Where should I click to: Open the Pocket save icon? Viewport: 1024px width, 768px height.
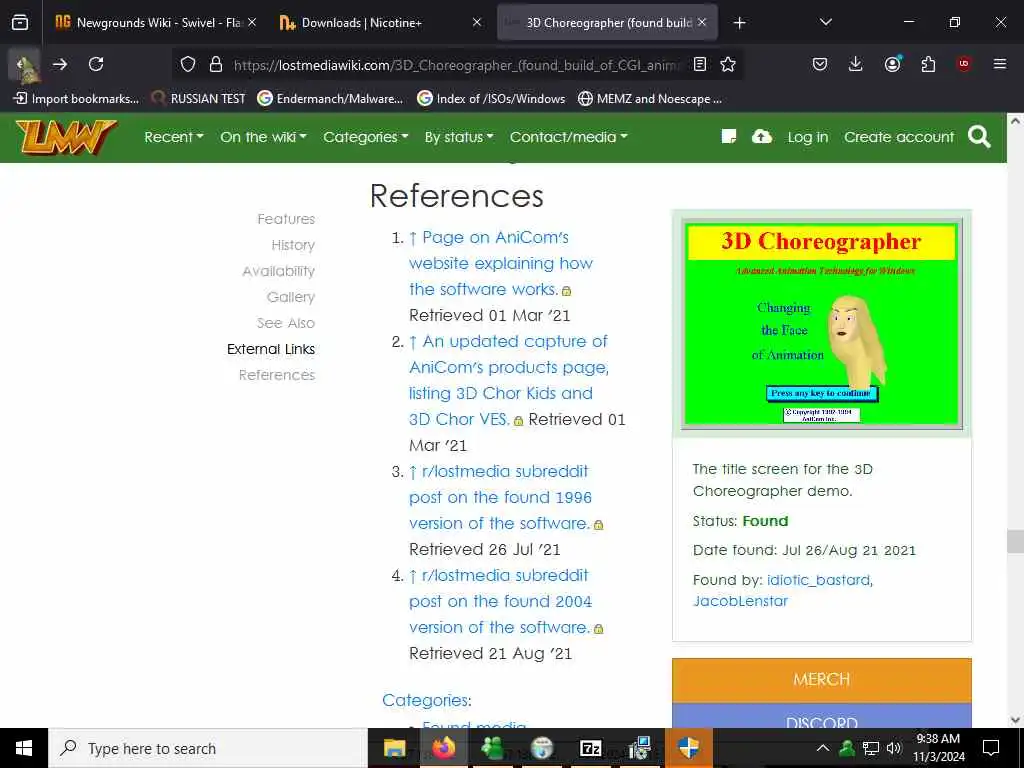(x=820, y=64)
